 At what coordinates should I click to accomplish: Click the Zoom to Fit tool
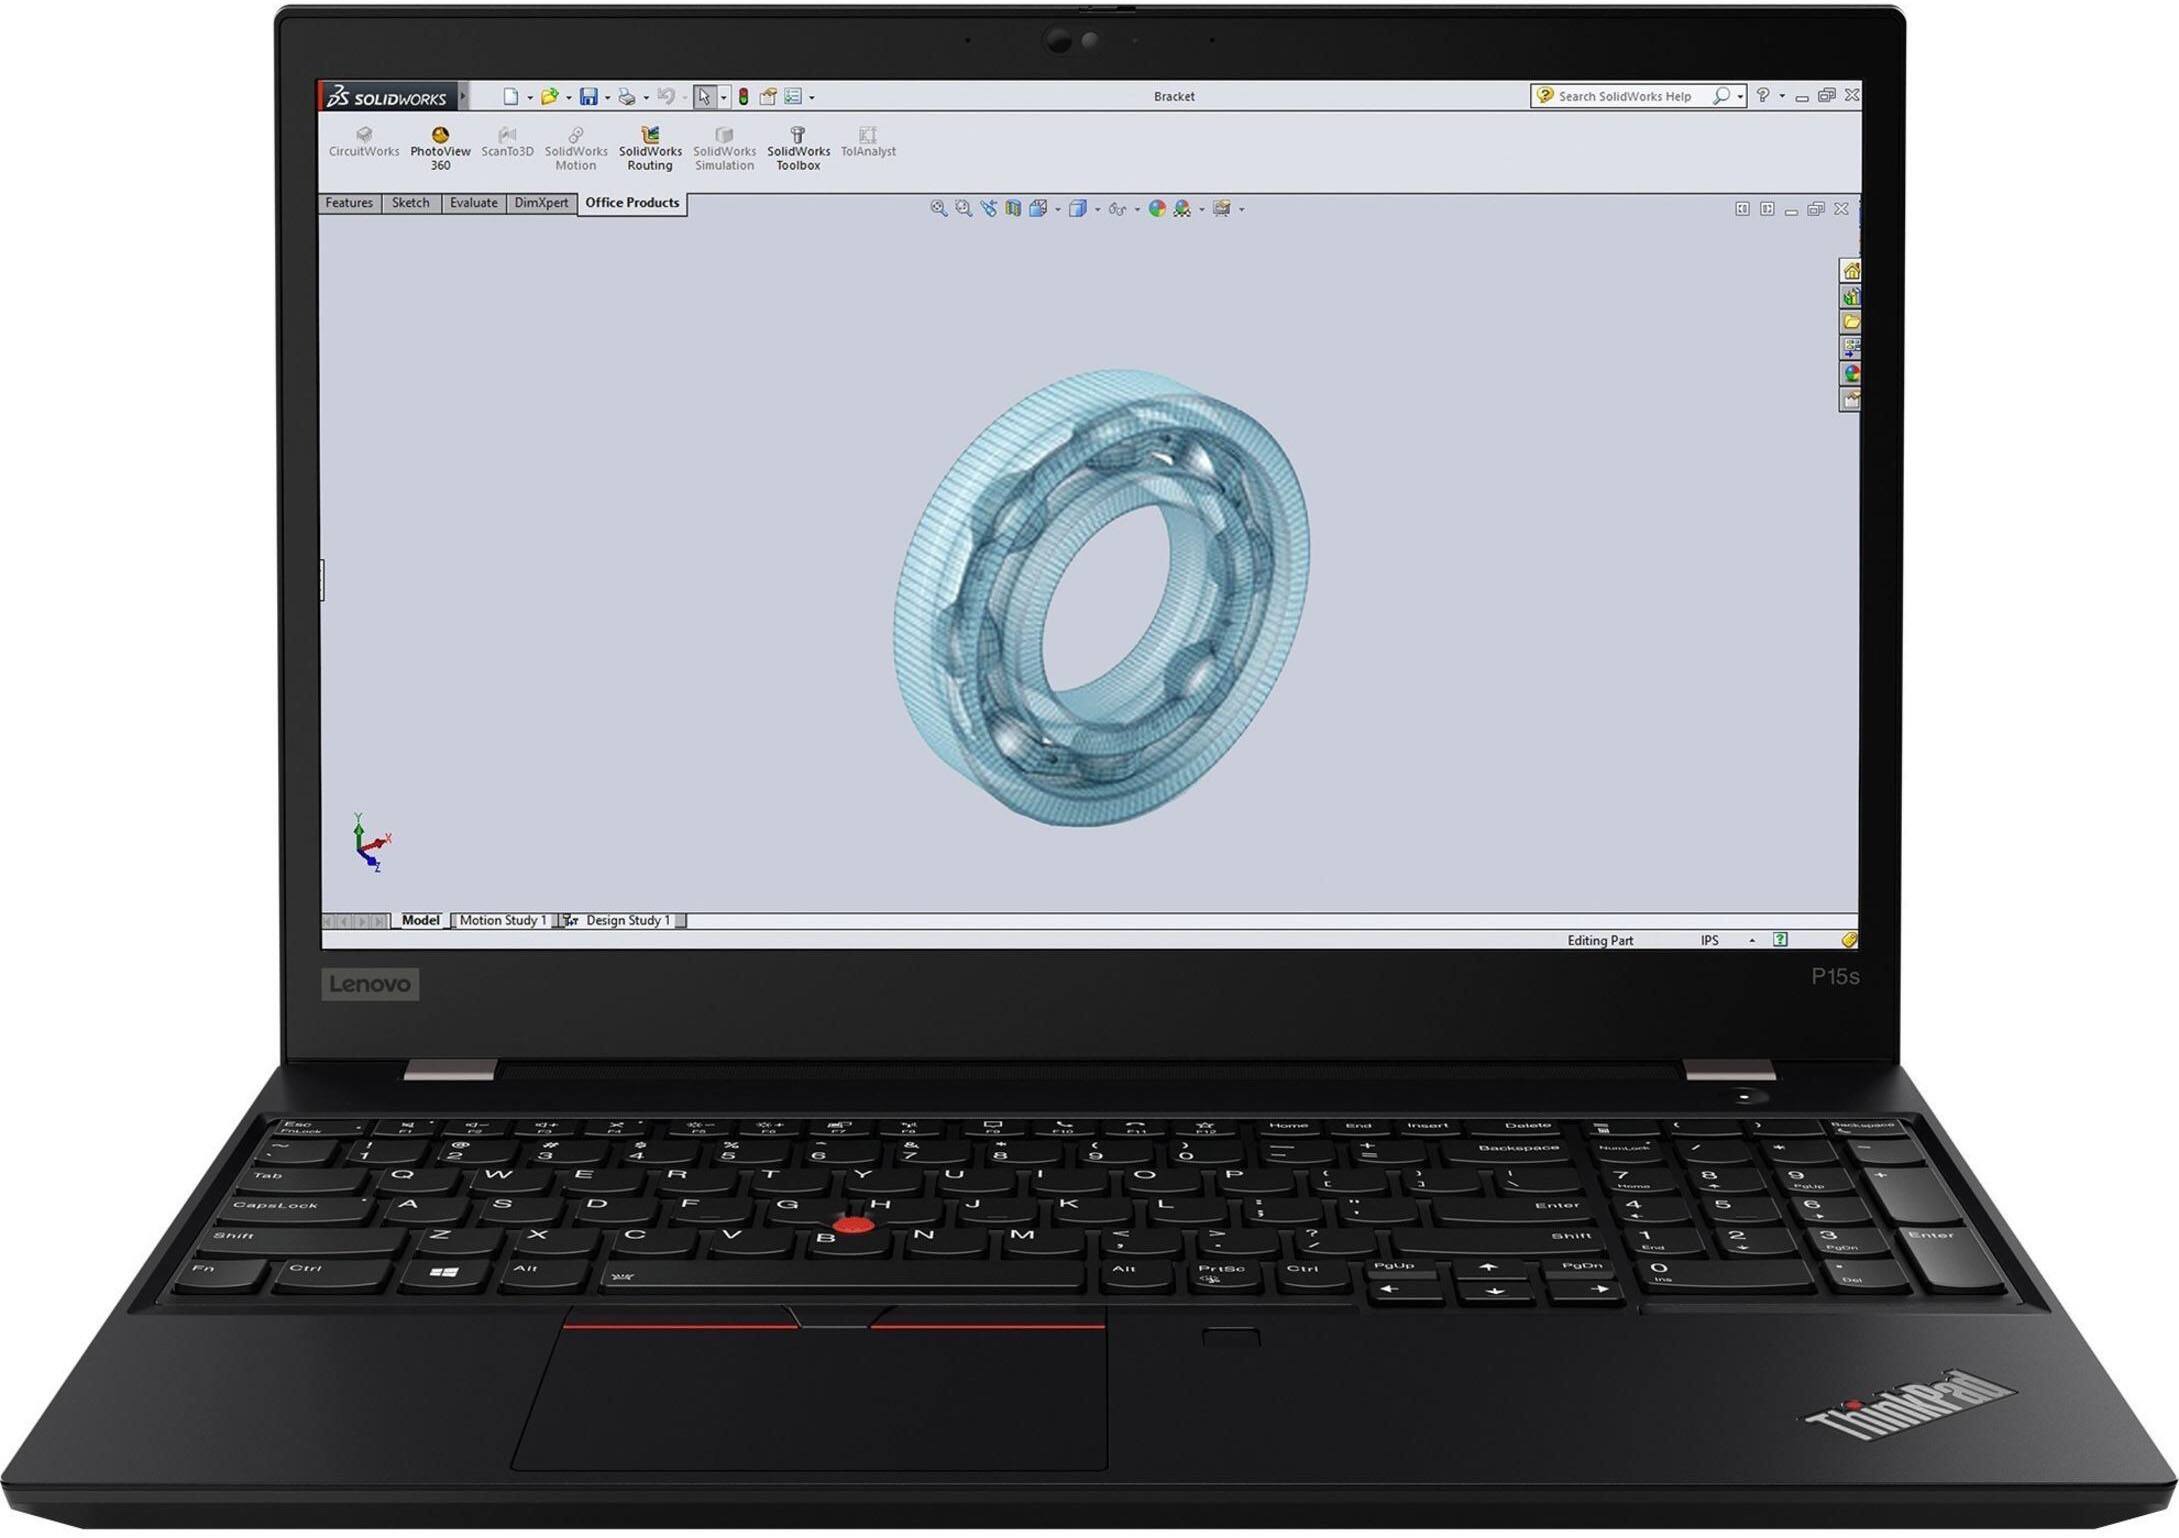point(939,208)
